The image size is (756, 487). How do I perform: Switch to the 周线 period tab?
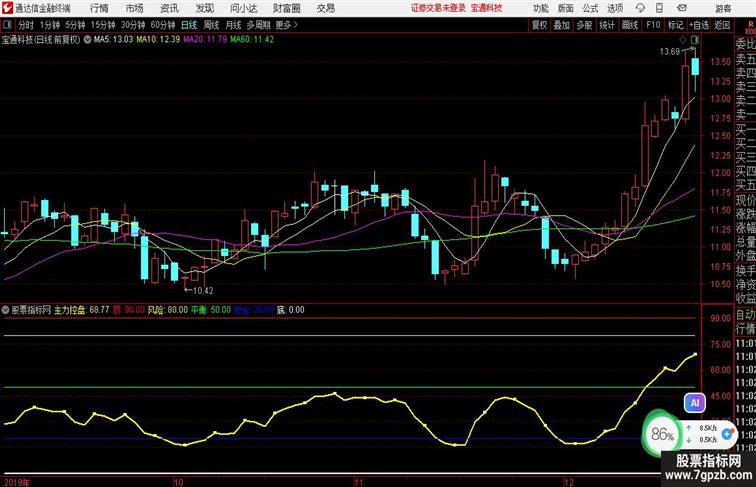[211, 25]
